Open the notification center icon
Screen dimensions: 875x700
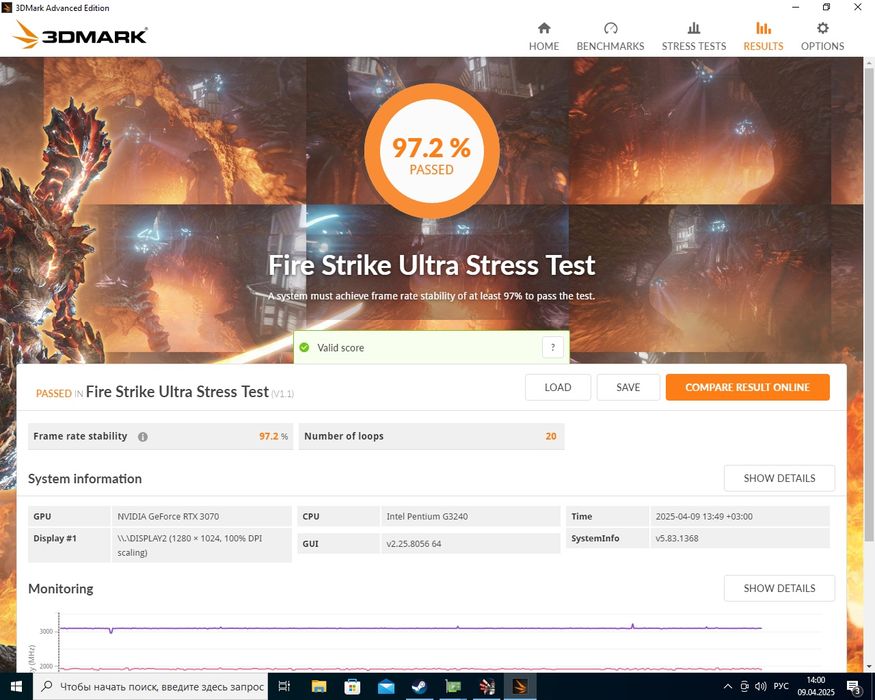click(854, 687)
